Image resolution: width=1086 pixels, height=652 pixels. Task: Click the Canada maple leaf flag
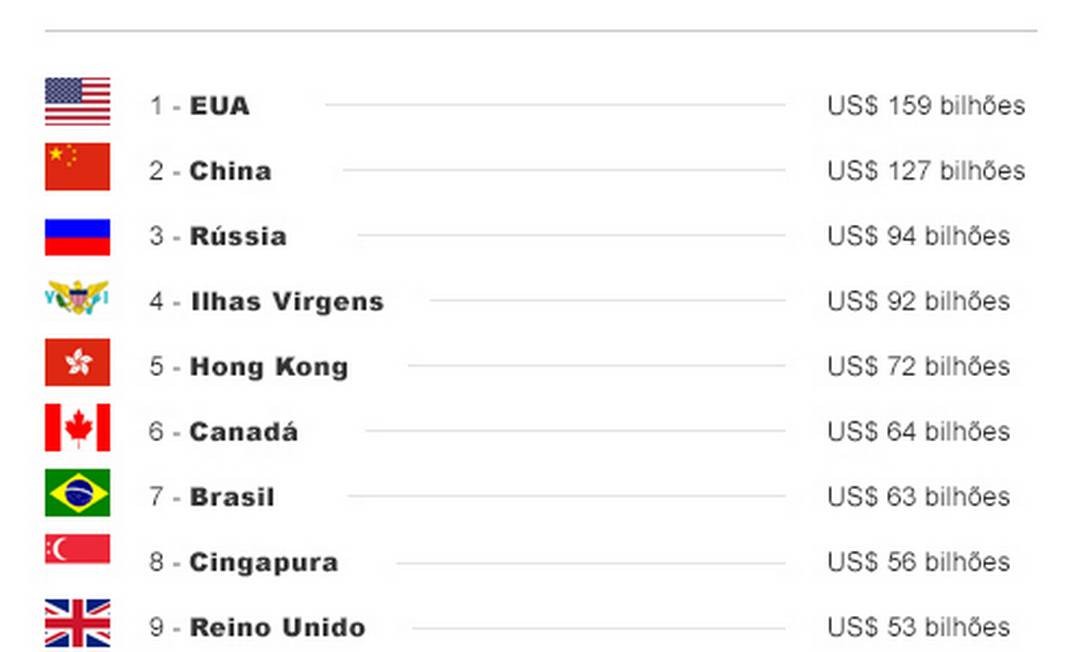(78, 428)
